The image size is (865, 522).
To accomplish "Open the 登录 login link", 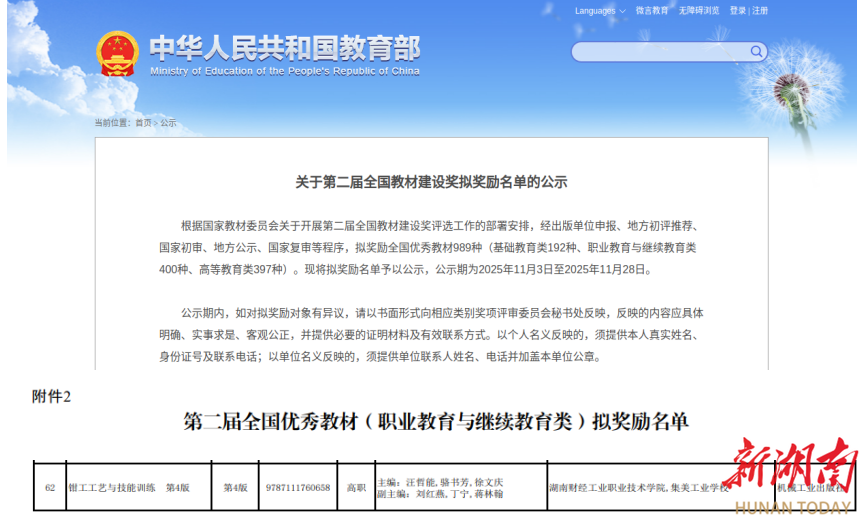I will [737, 11].
